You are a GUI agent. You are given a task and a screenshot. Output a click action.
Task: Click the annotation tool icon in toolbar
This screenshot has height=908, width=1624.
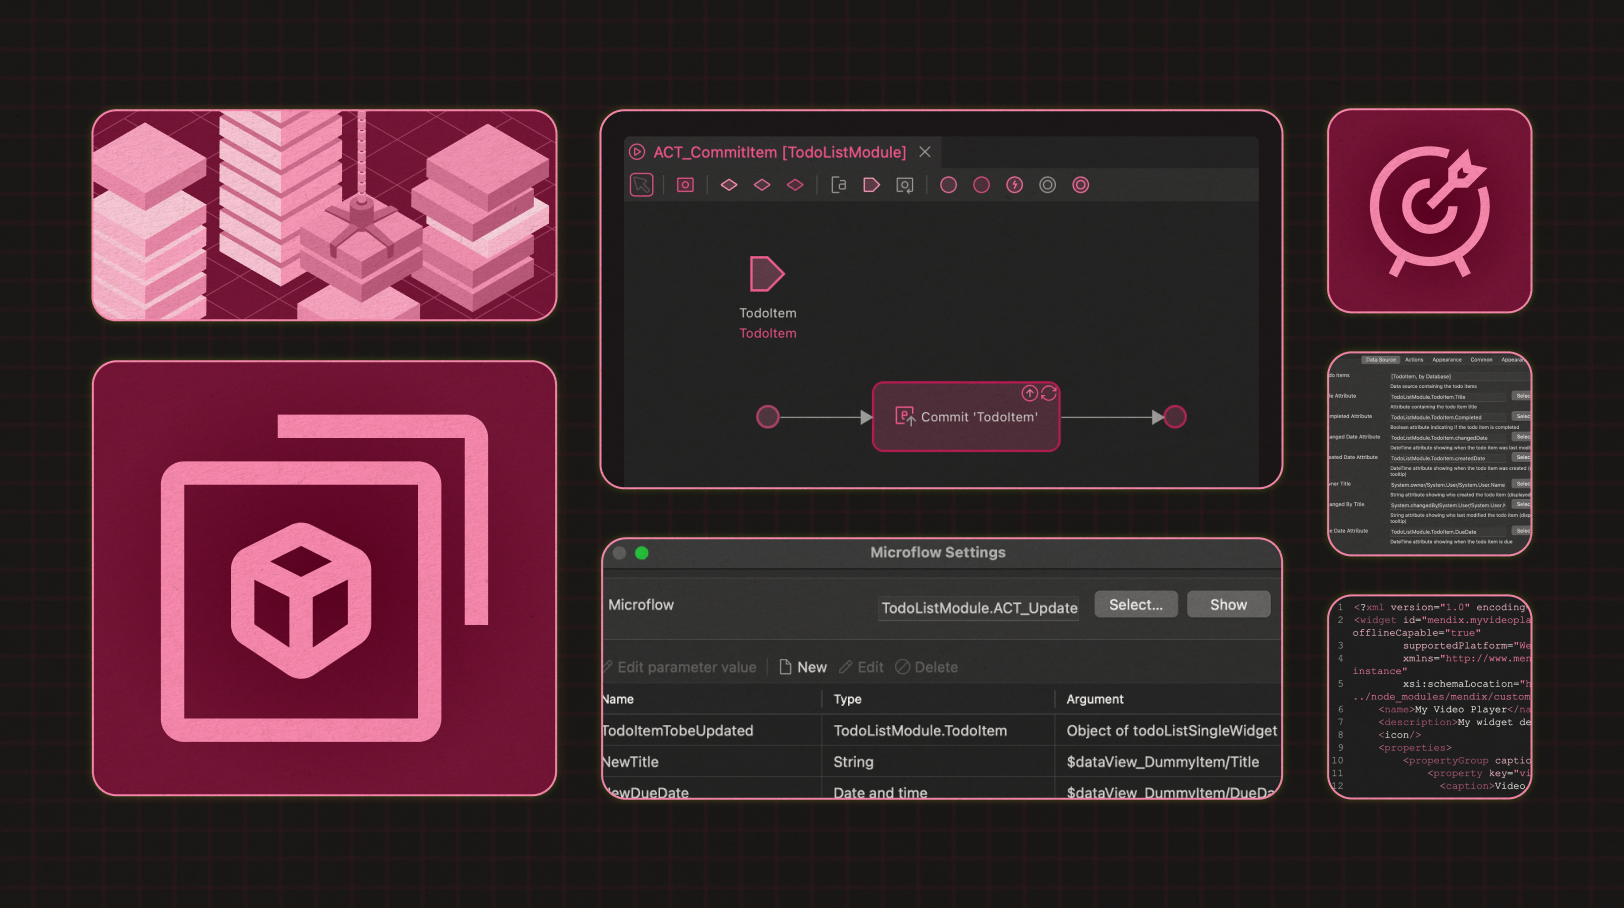(x=839, y=185)
